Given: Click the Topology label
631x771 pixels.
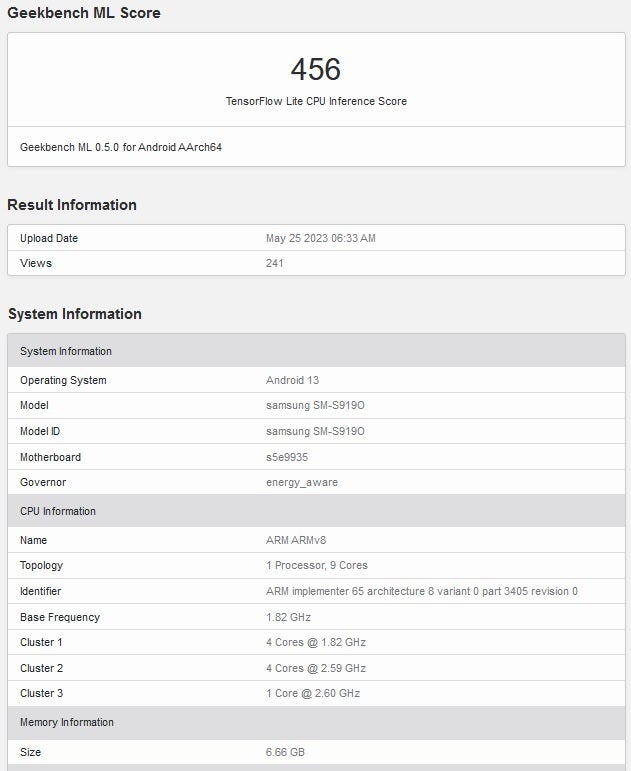Looking at the screenshot, I should 41,565.
